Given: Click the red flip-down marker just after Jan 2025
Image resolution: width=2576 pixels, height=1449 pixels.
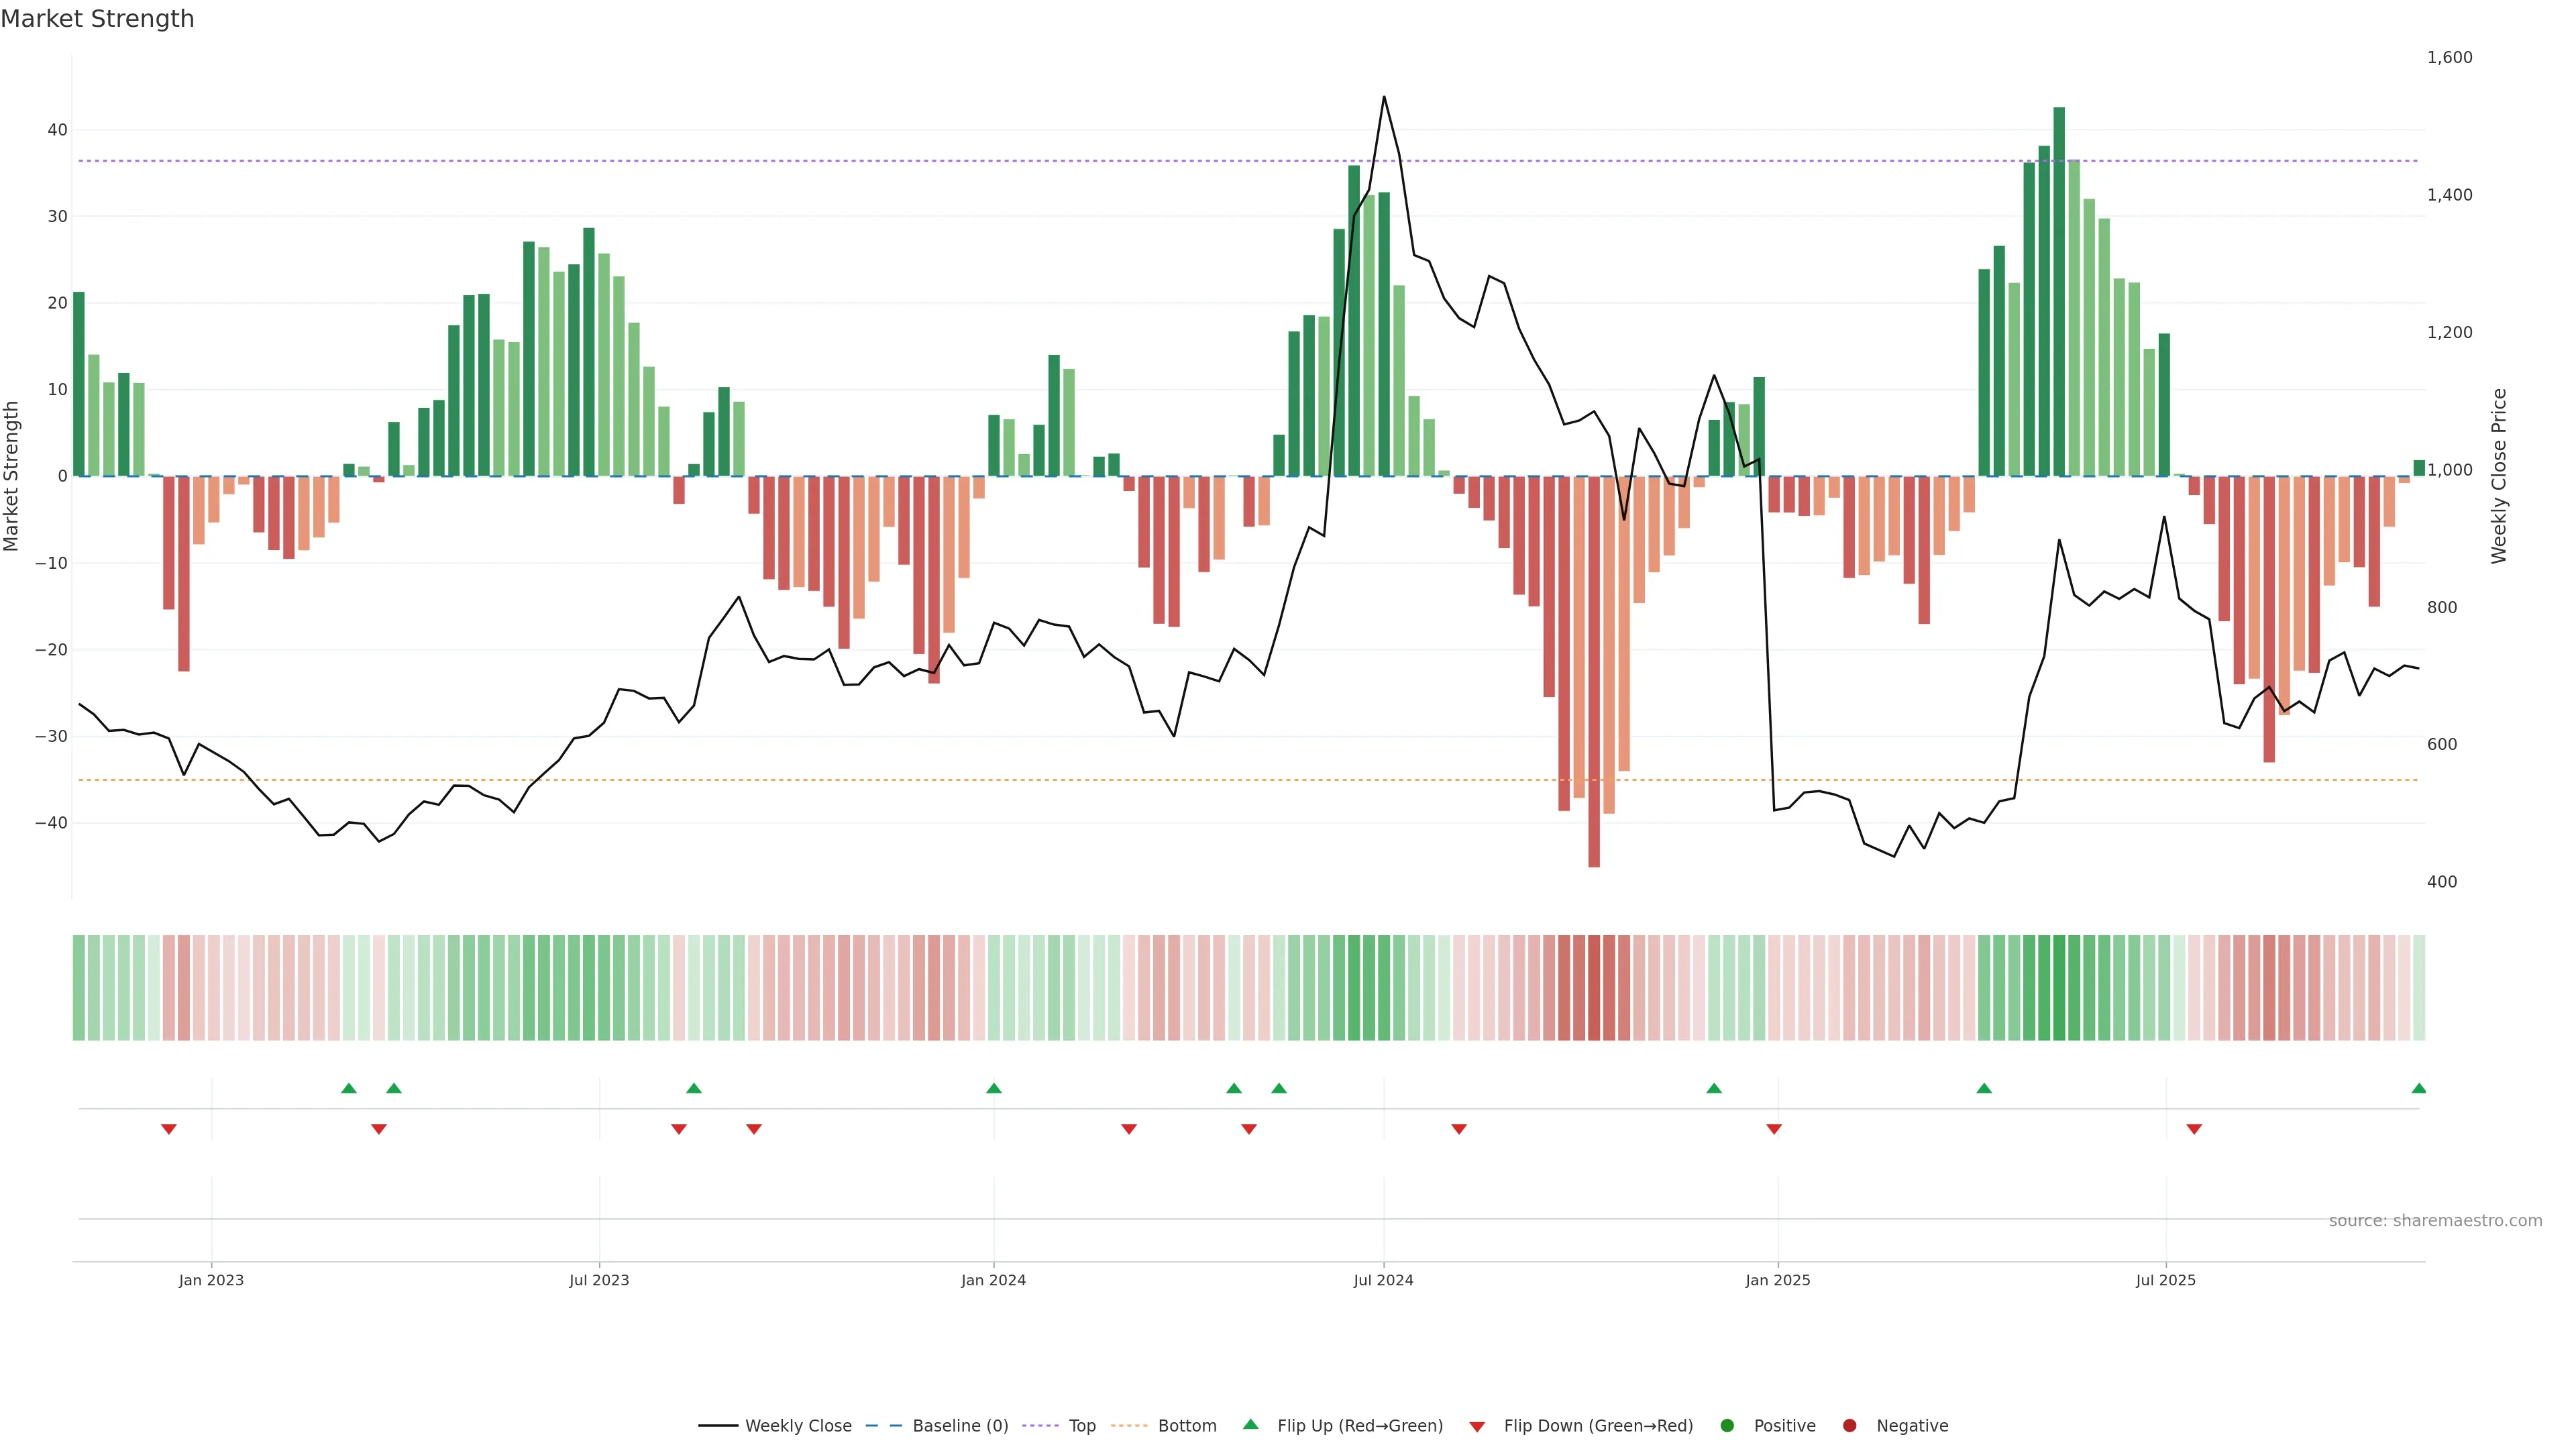Looking at the screenshot, I should (1774, 1129).
